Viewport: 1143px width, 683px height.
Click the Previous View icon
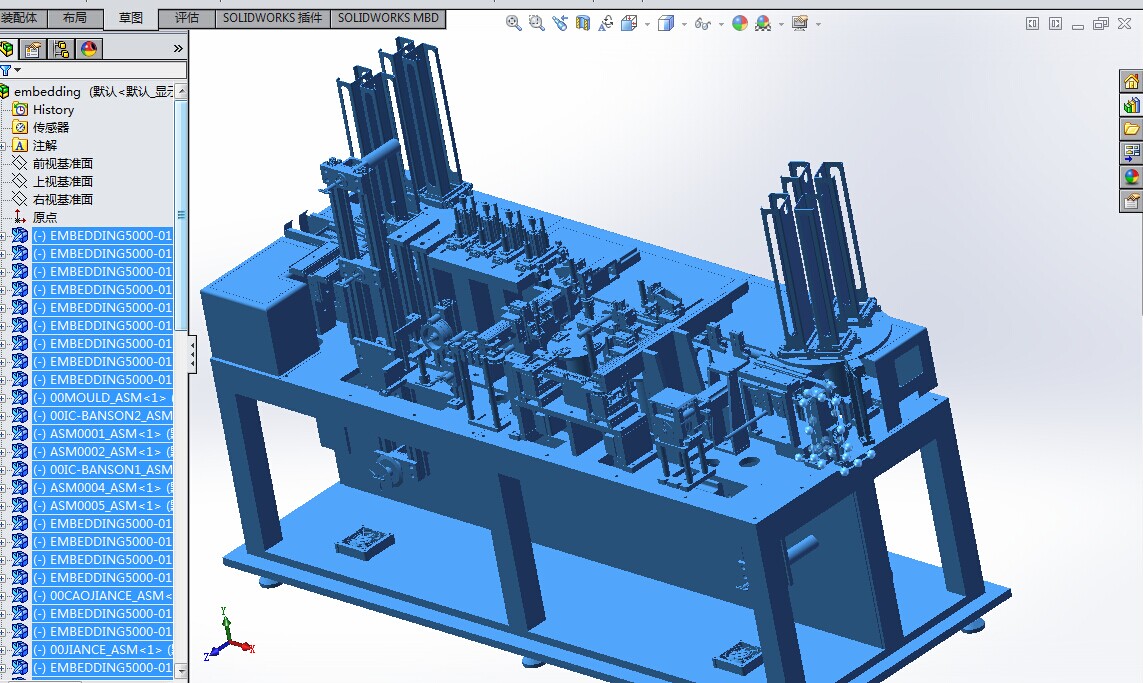coord(559,23)
